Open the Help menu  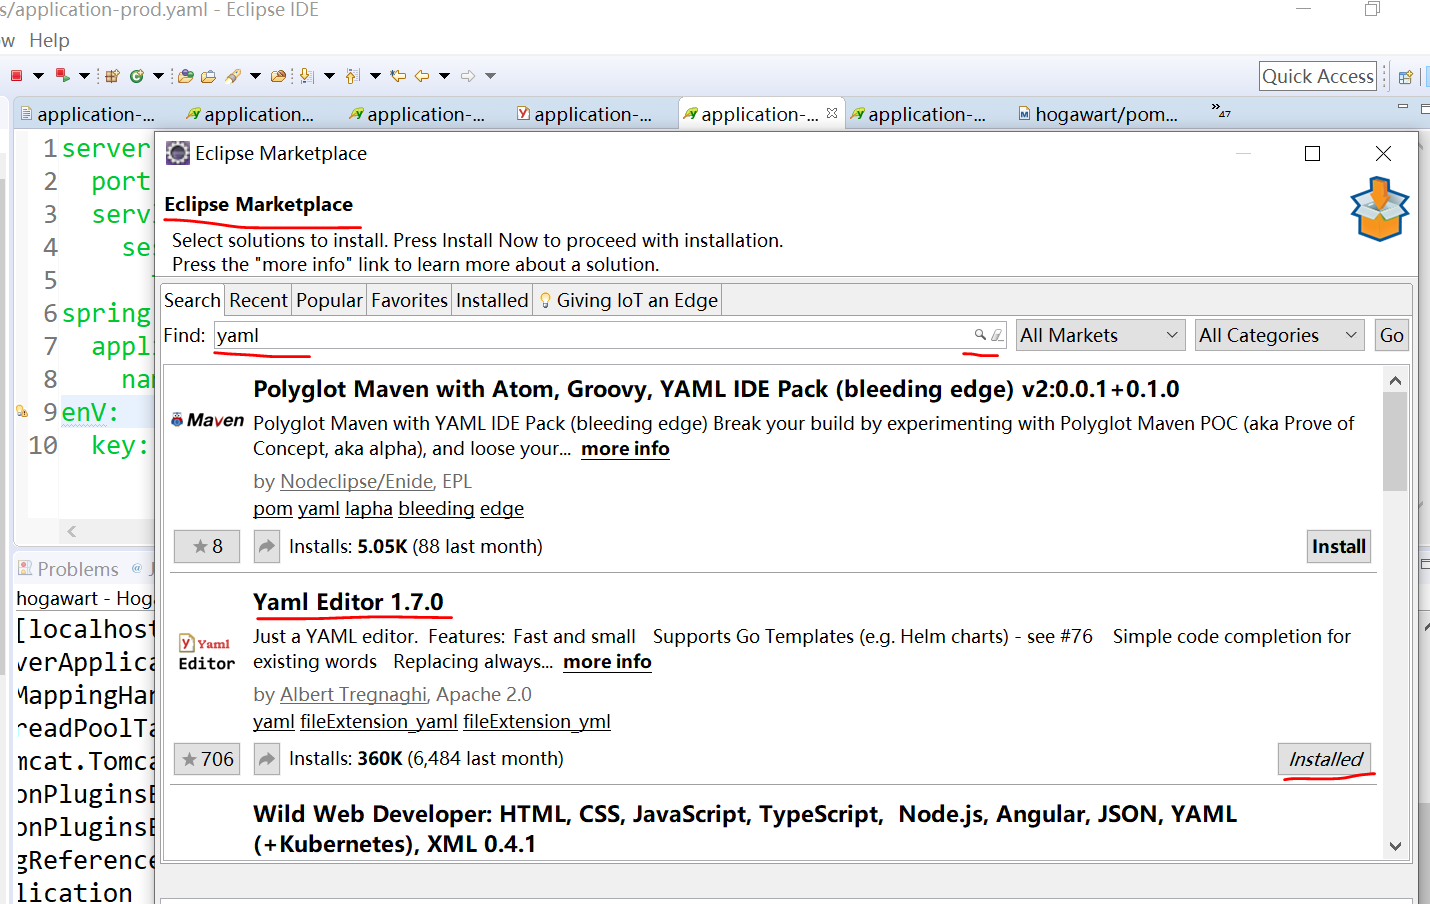(49, 40)
